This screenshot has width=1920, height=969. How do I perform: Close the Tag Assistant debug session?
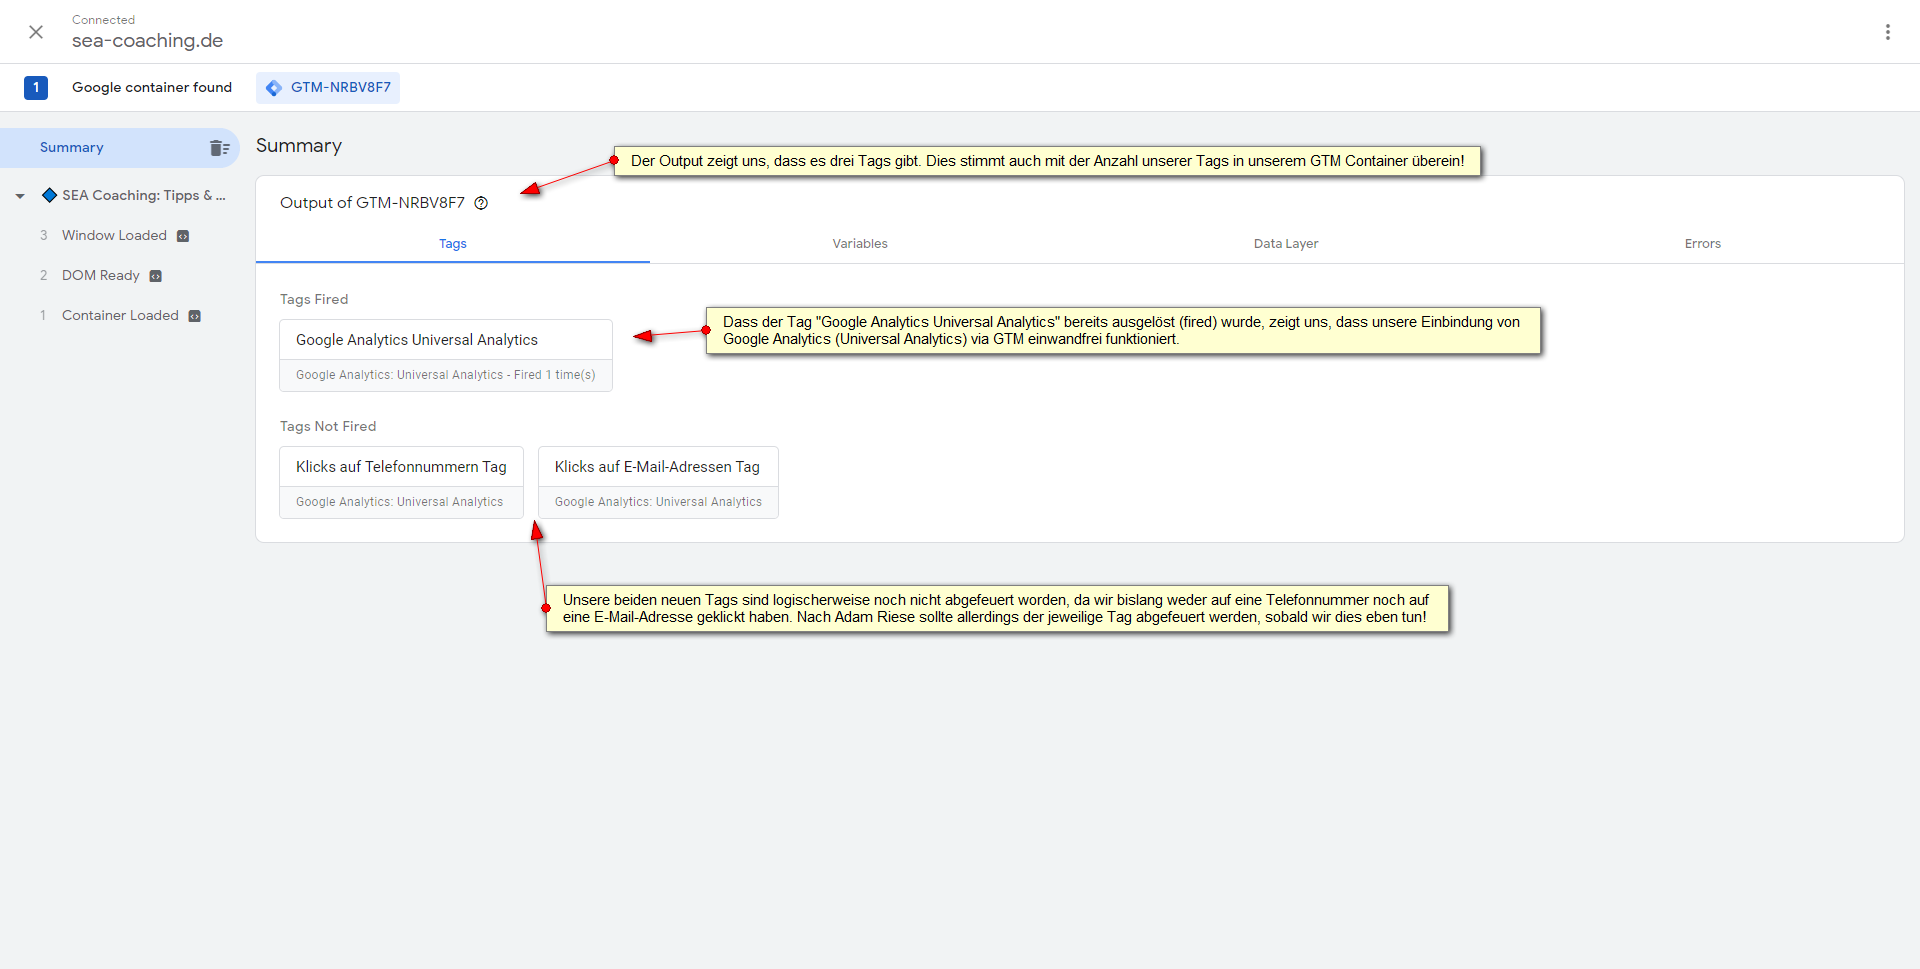(x=36, y=32)
